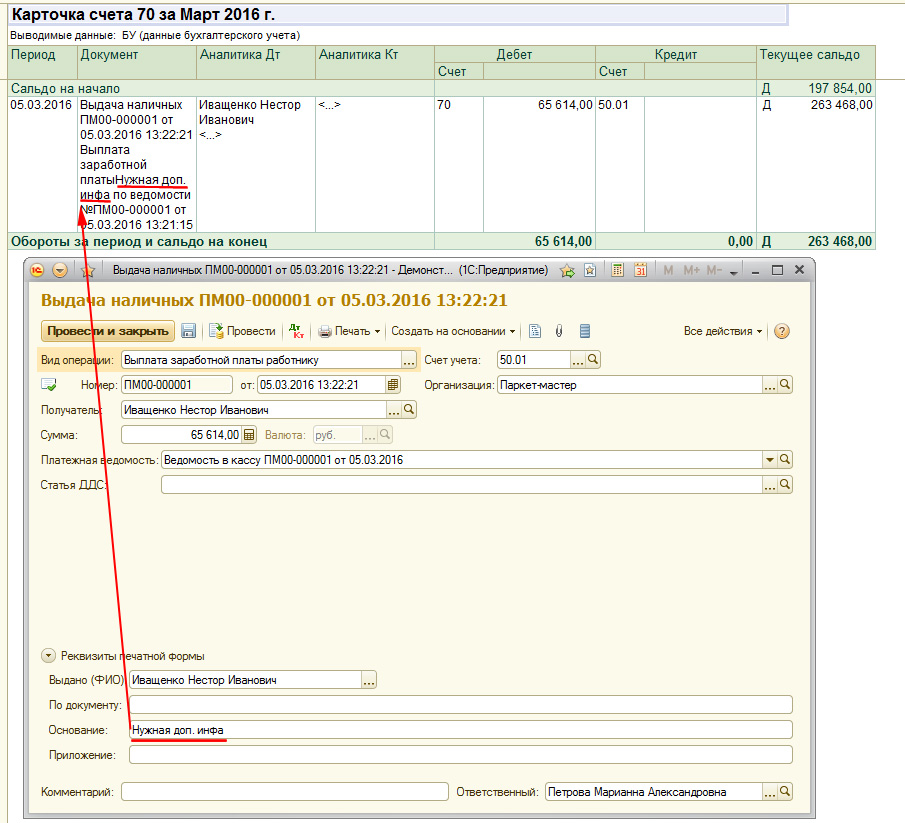Show postings with the Дт/Кт icon
The image size is (905, 823).
(297, 331)
